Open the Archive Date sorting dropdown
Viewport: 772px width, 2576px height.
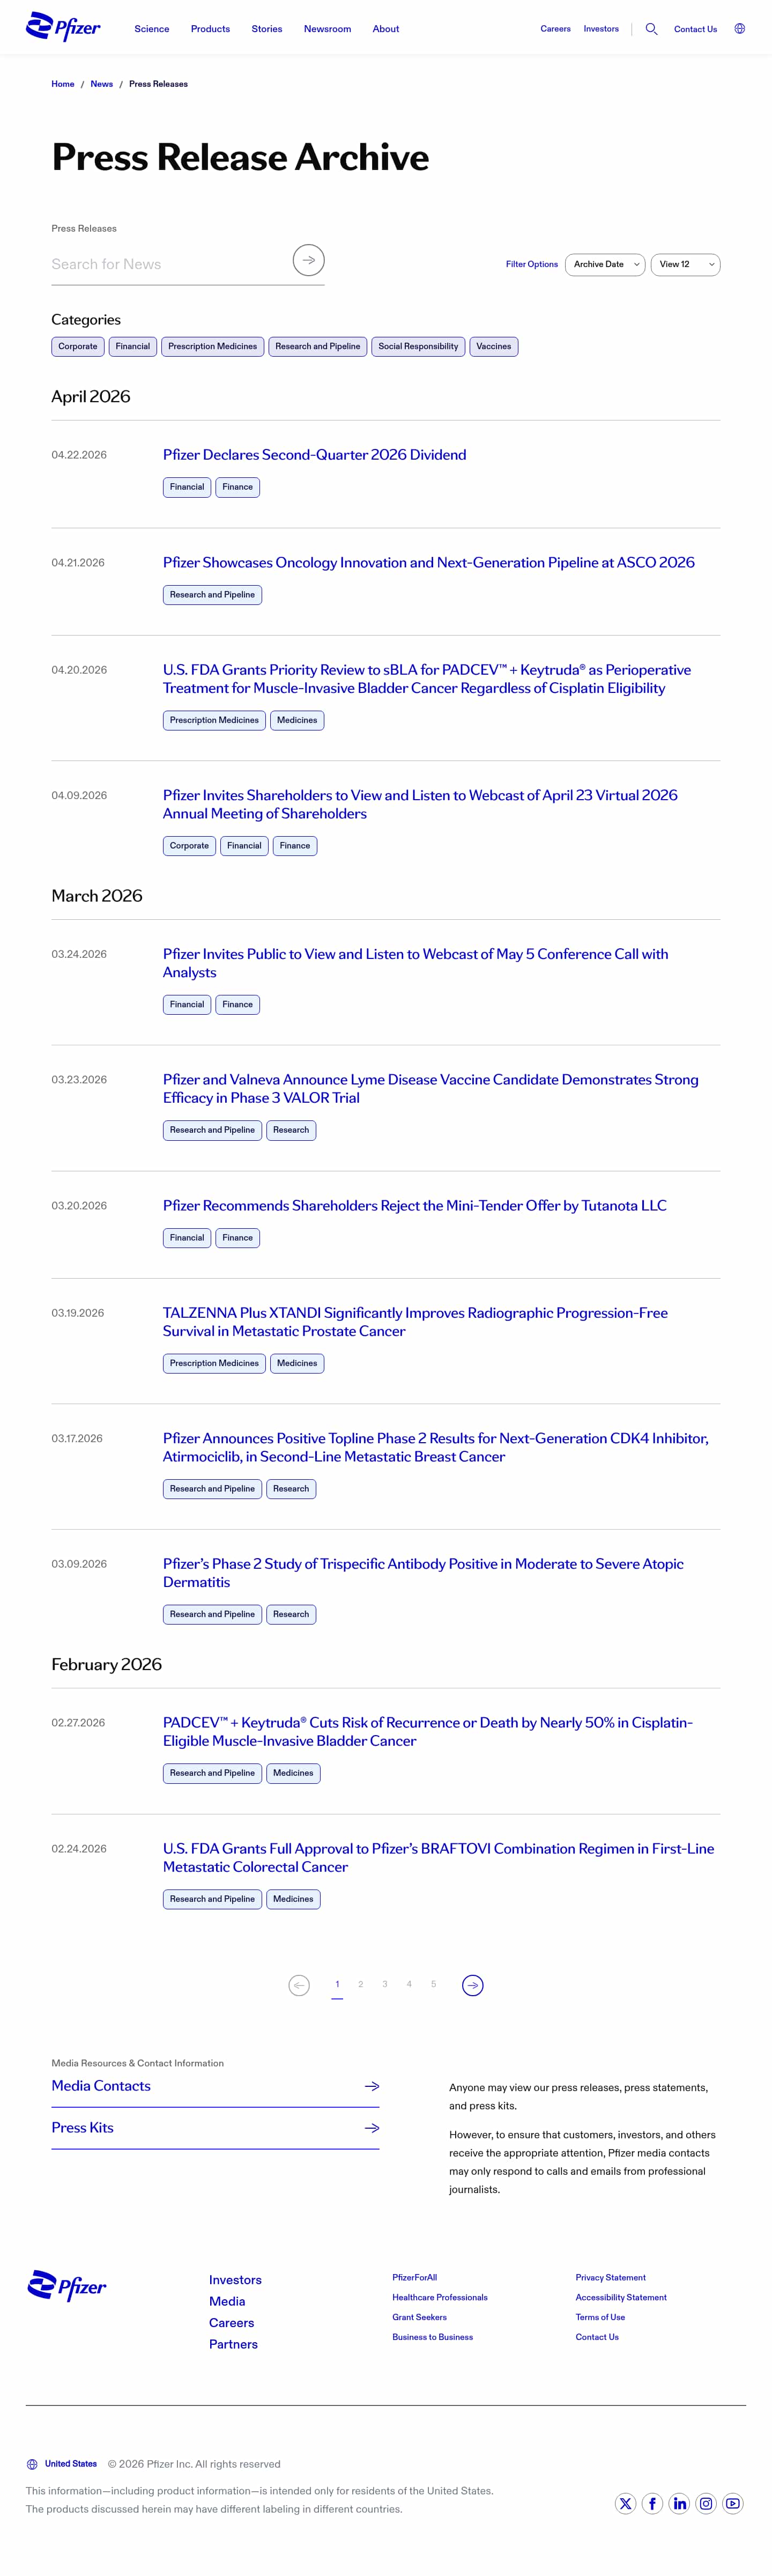[x=604, y=264]
